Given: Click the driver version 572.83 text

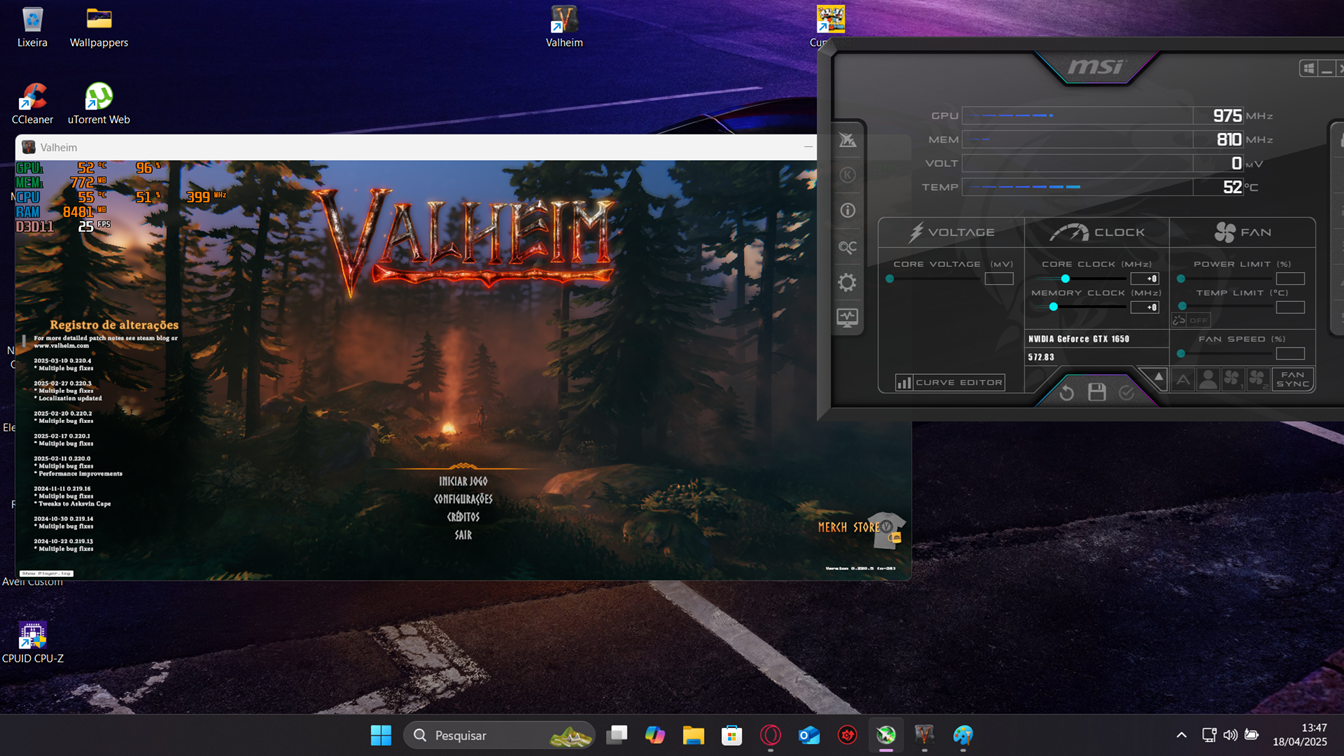Looking at the screenshot, I should tap(1041, 357).
